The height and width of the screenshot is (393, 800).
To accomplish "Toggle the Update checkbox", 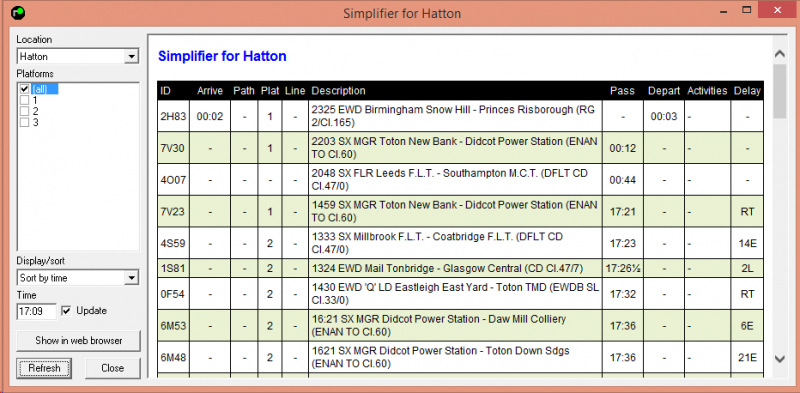I will [x=66, y=311].
